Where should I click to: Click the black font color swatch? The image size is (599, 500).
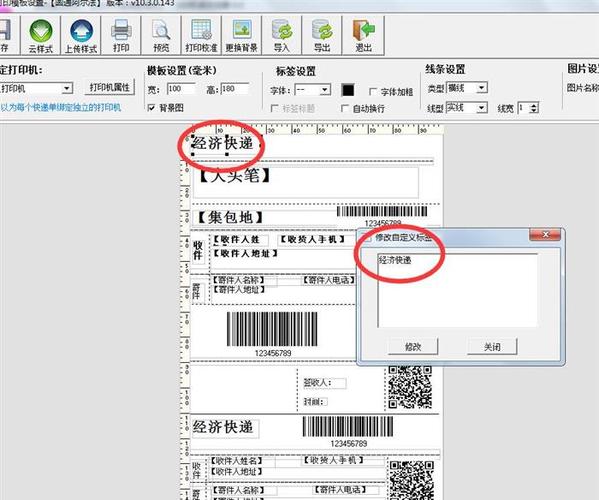[x=348, y=90]
